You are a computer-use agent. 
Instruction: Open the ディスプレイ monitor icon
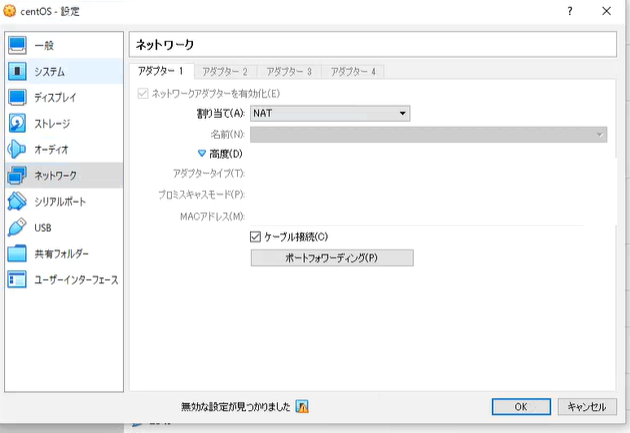(17, 98)
